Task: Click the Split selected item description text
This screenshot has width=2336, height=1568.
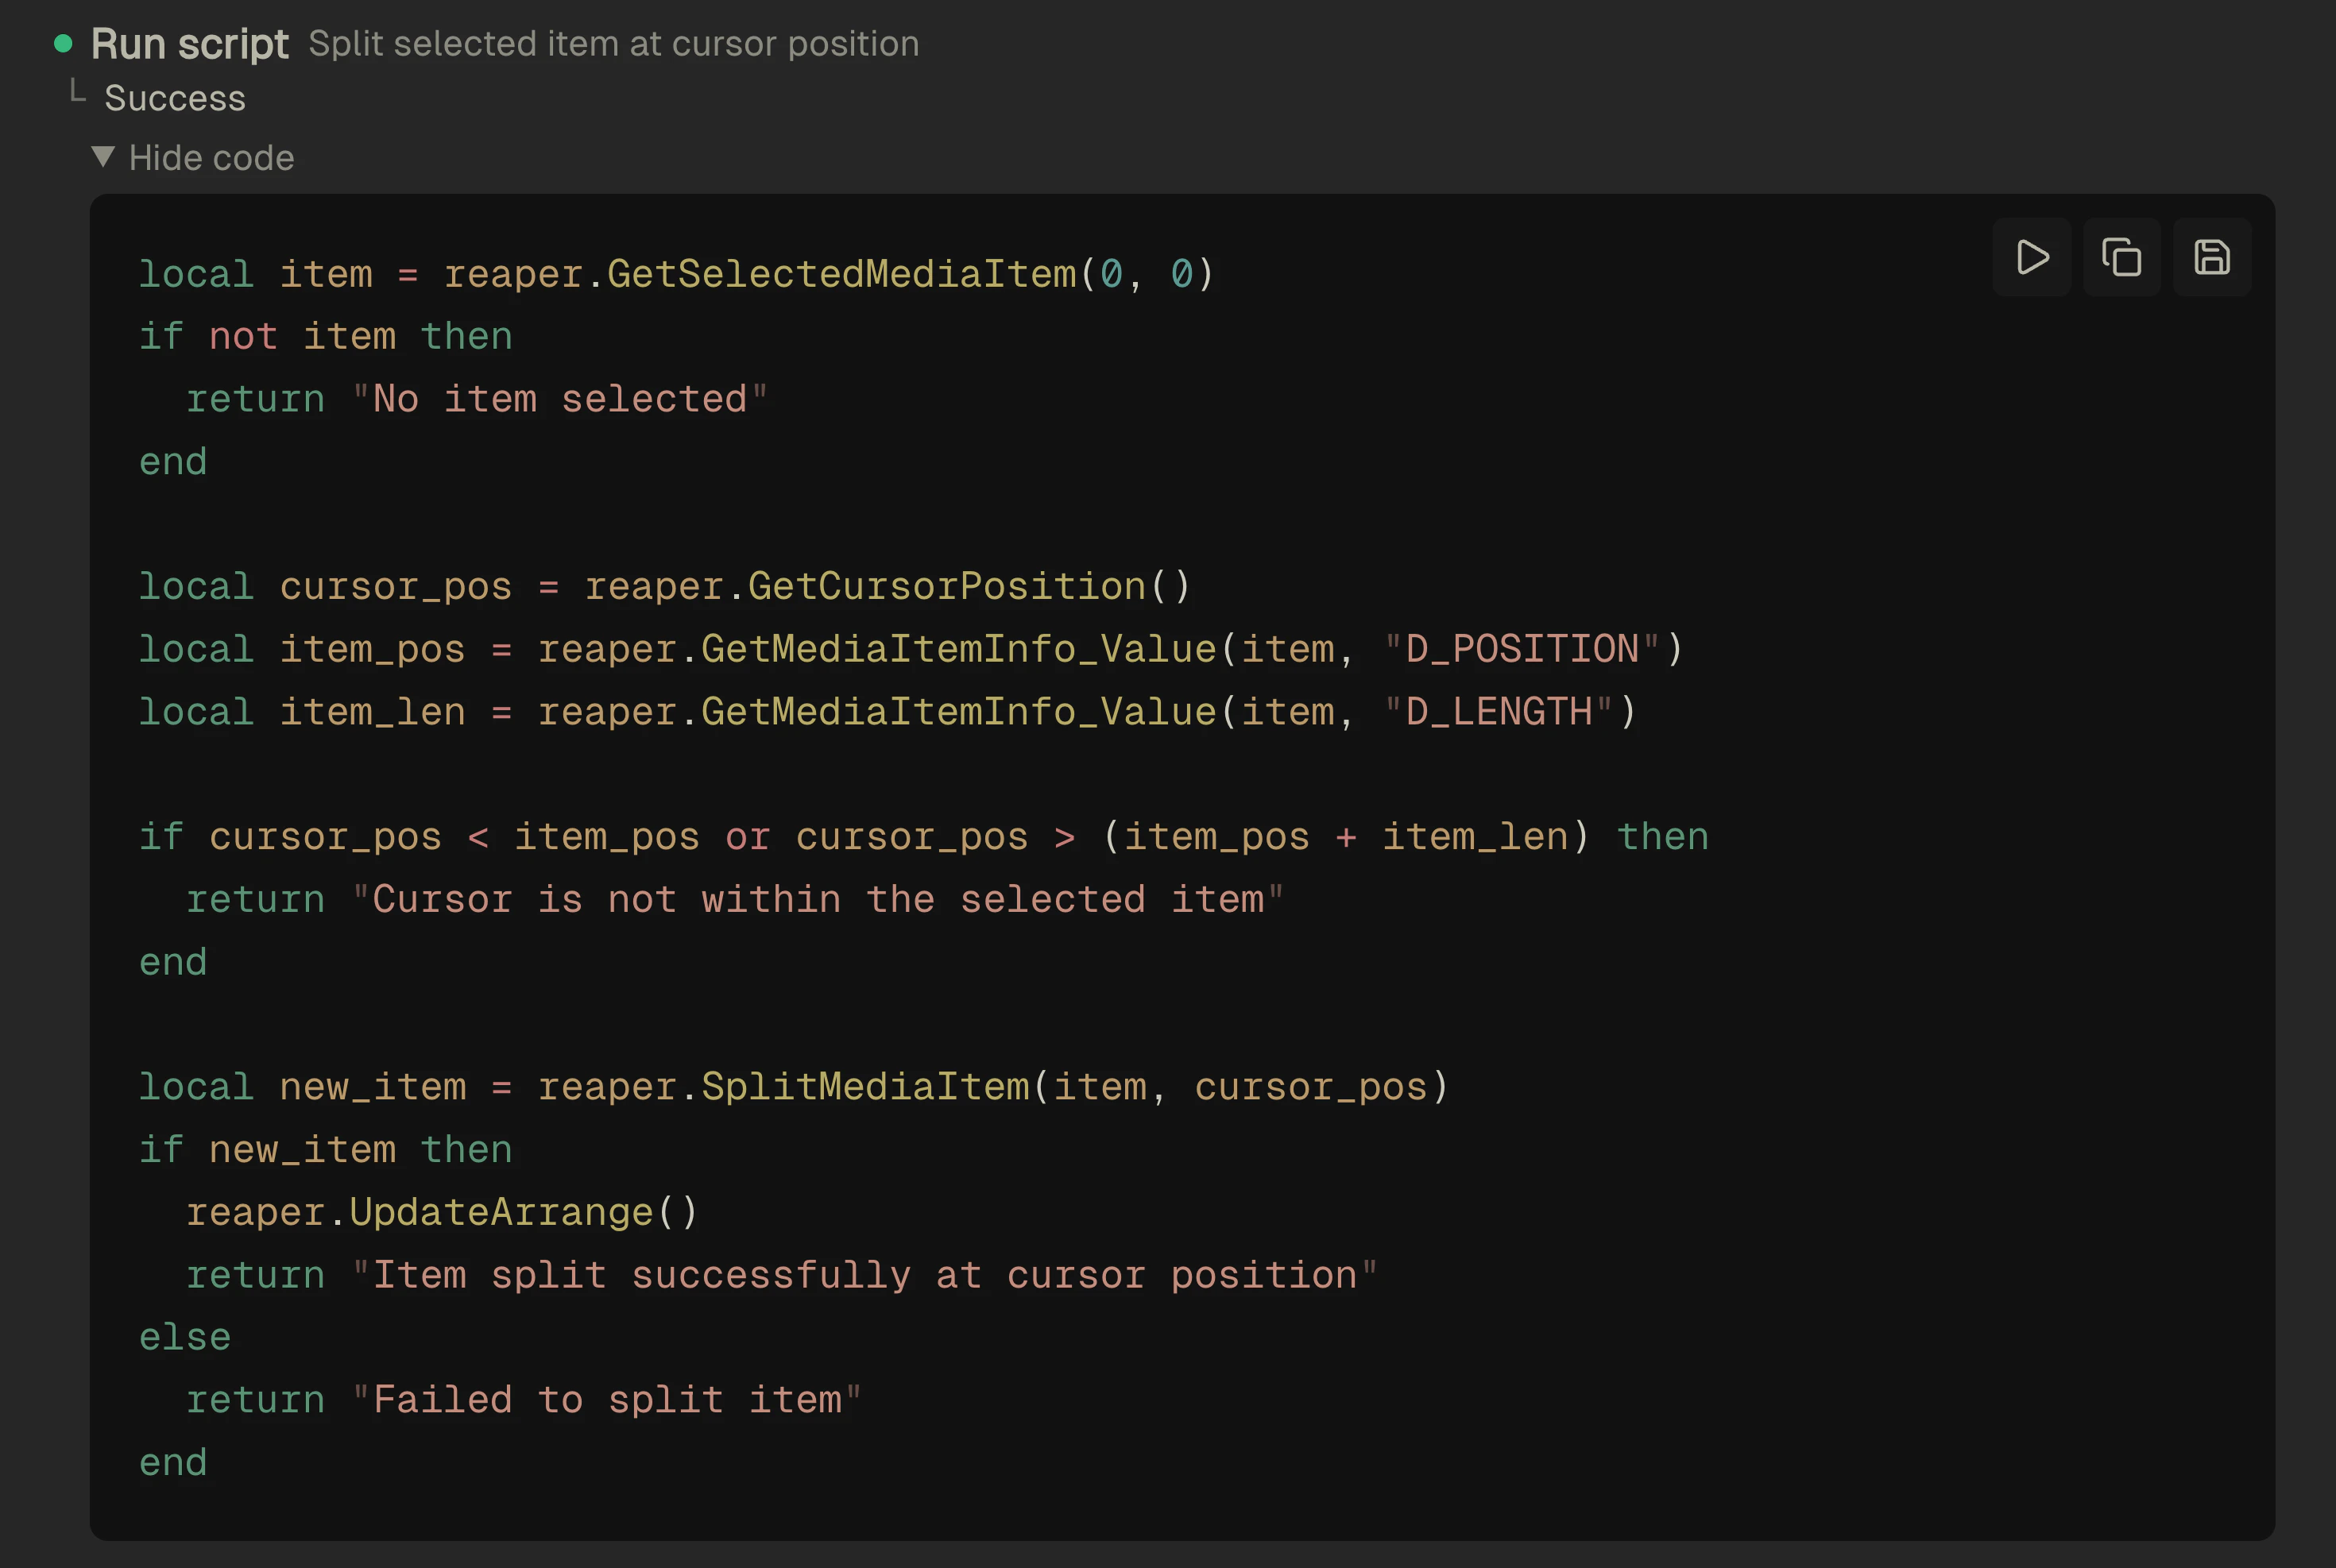Action: (613, 44)
